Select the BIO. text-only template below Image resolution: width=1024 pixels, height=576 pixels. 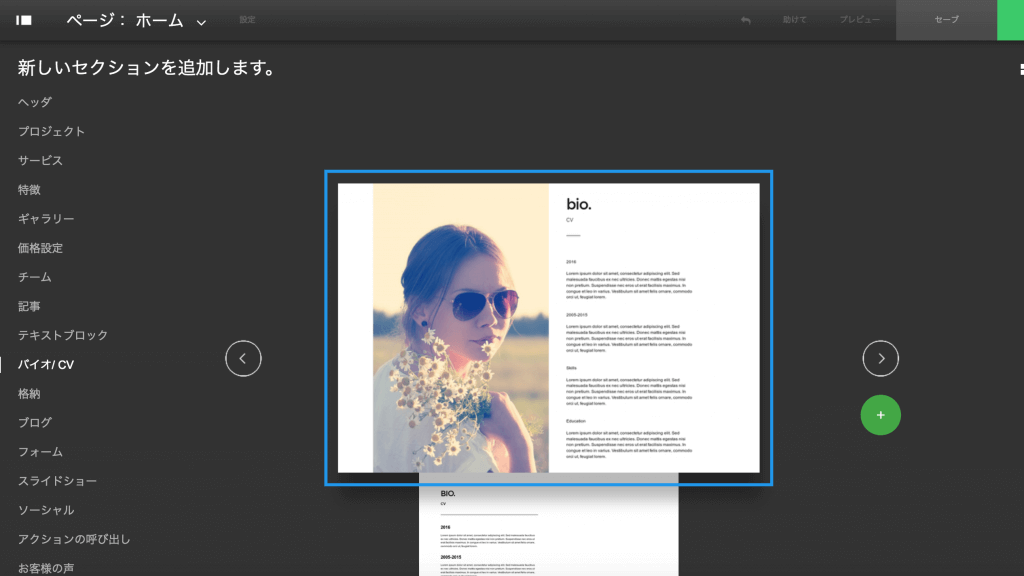click(548, 530)
